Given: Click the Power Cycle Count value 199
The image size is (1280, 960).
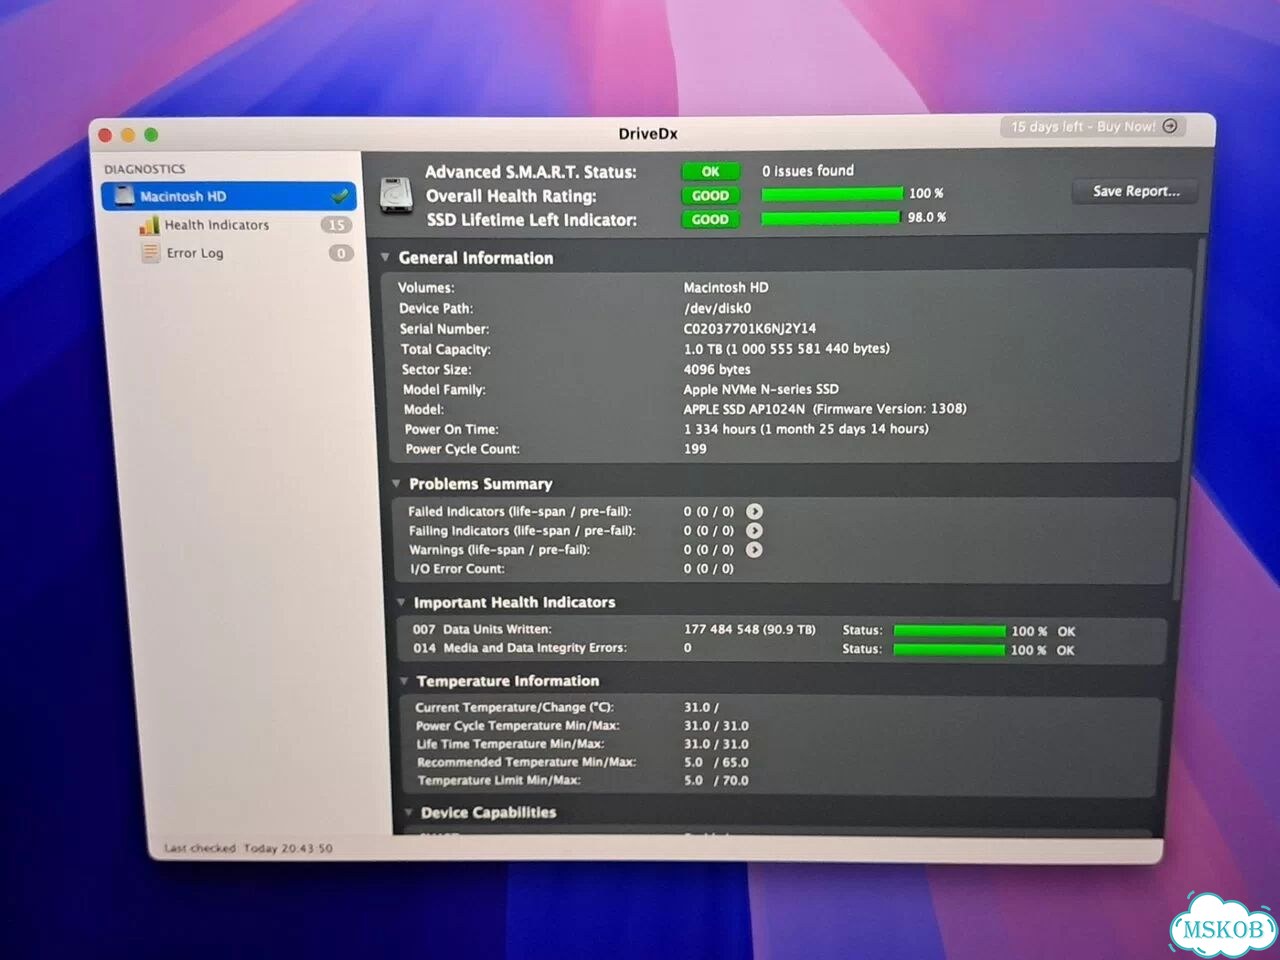Looking at the screenshot, I should pos(695,449).
